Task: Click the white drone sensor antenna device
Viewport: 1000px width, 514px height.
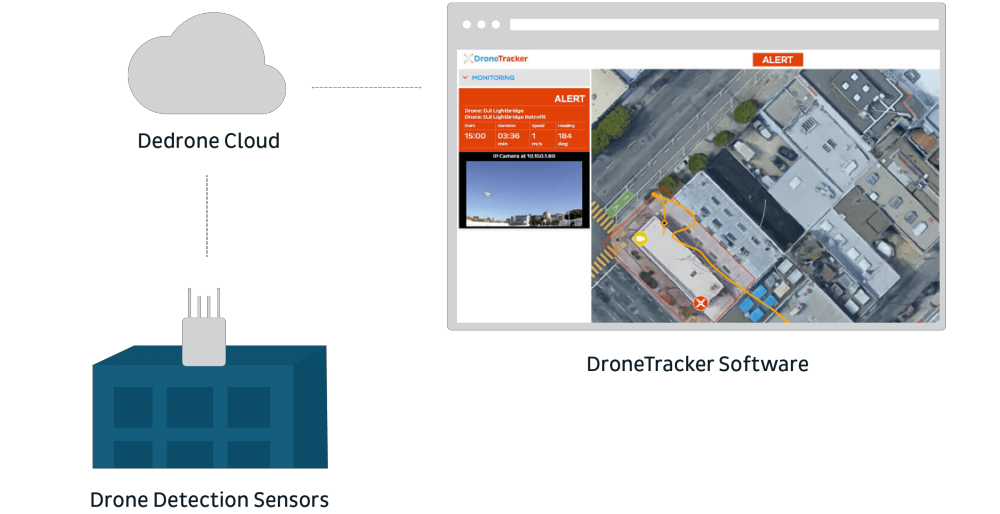Action: [x=204, y=339]
